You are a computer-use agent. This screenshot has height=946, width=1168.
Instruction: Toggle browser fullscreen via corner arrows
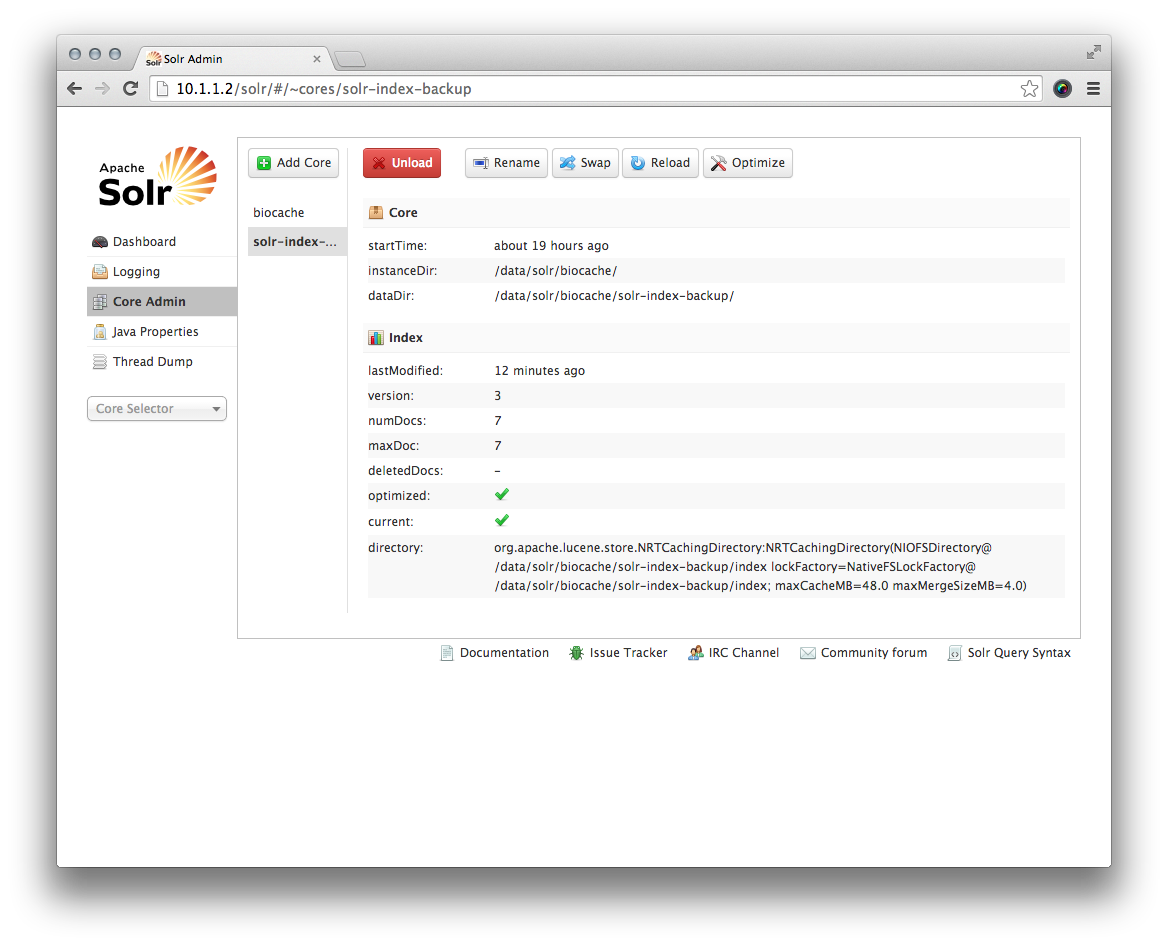click(x=1094, y=52)
